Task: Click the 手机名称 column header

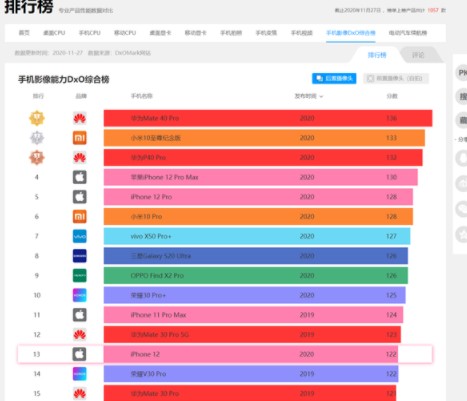Action: coord(141,96)
